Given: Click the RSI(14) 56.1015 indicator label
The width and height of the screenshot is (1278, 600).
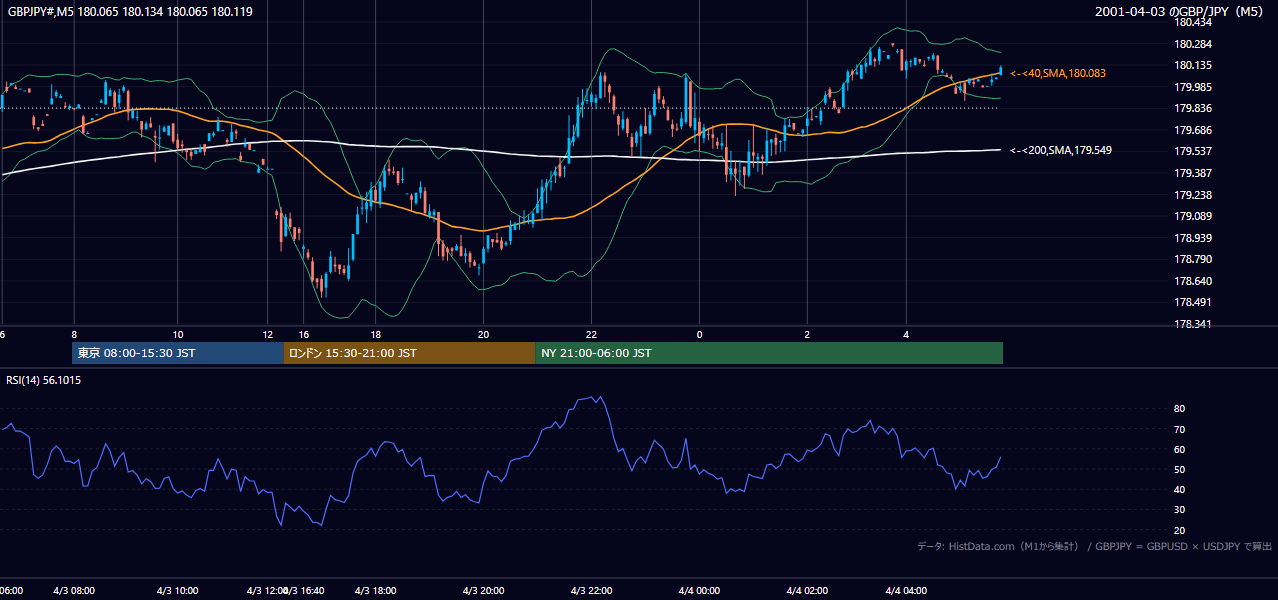Looking at the screenshot, I should click(44, 380).
